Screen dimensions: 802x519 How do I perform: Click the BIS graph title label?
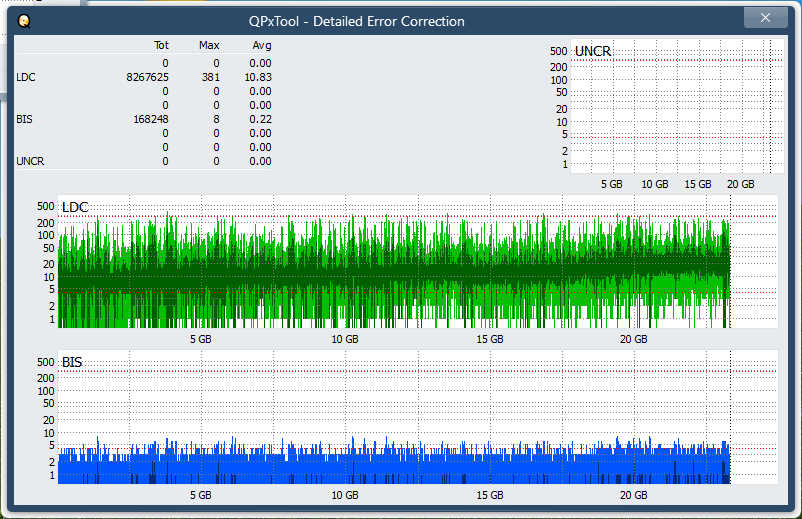coord(72,362)
